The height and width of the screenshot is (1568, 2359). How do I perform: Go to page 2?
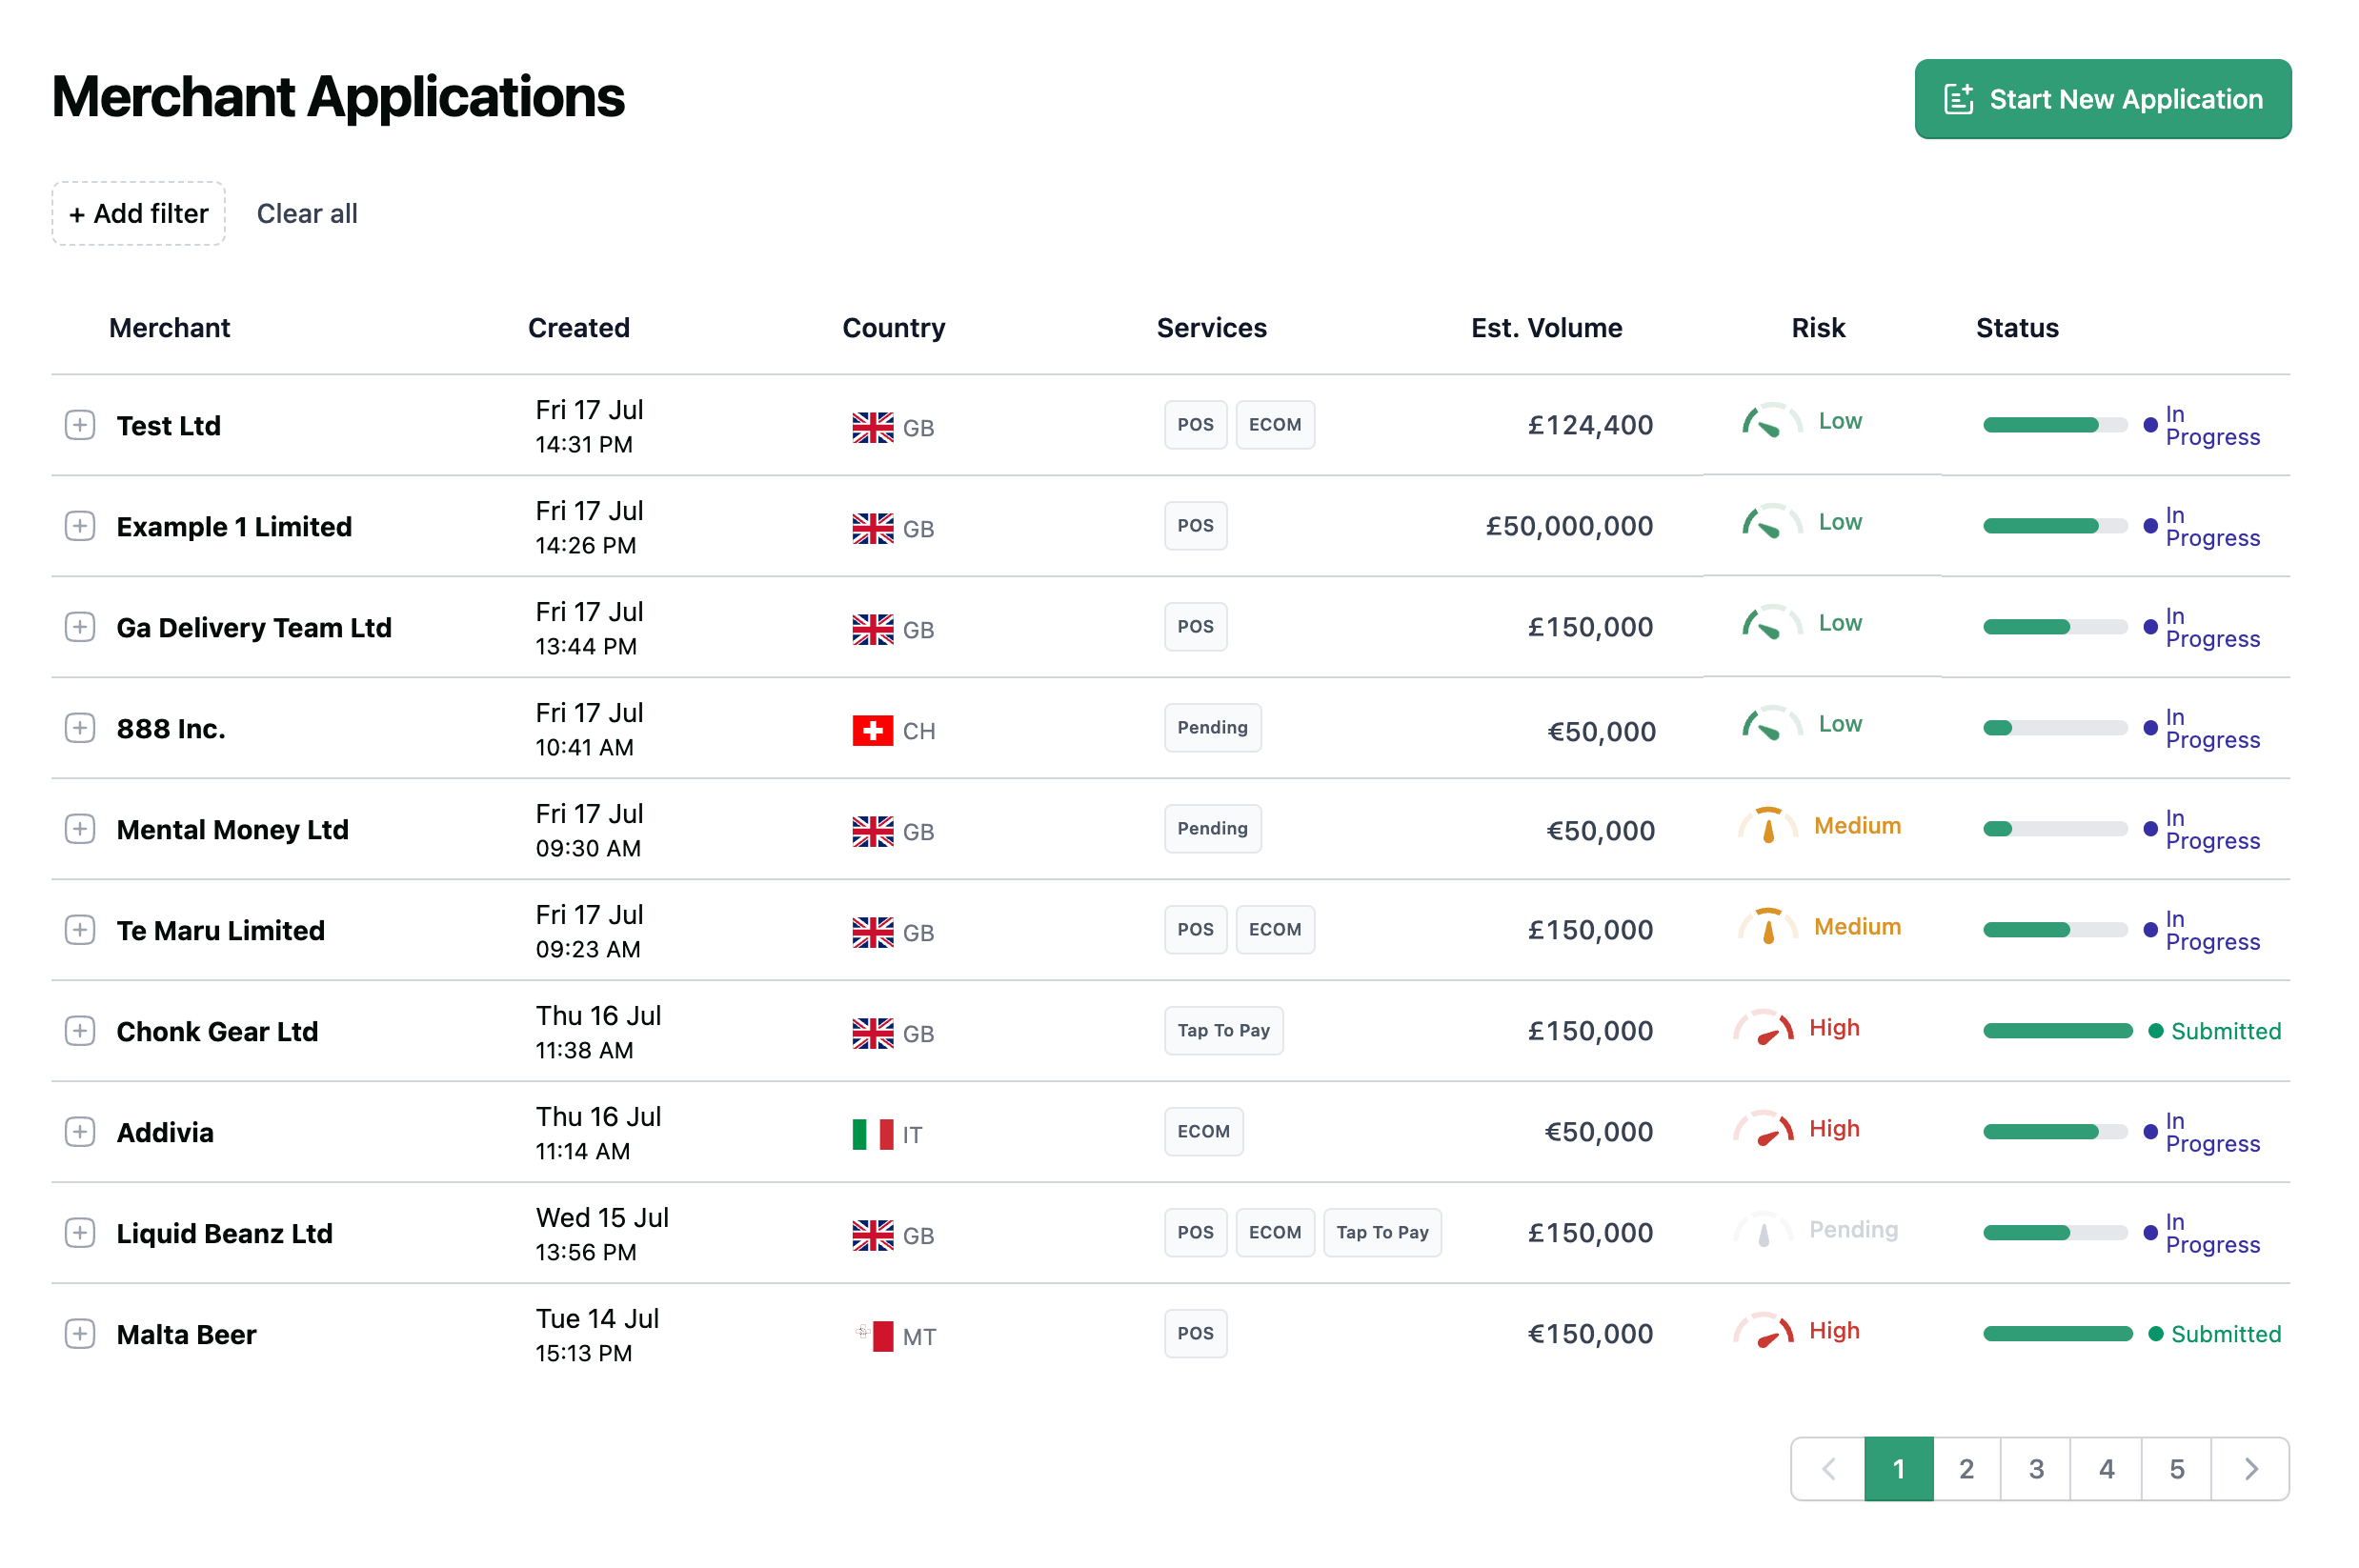[x=1966, y=1469]
